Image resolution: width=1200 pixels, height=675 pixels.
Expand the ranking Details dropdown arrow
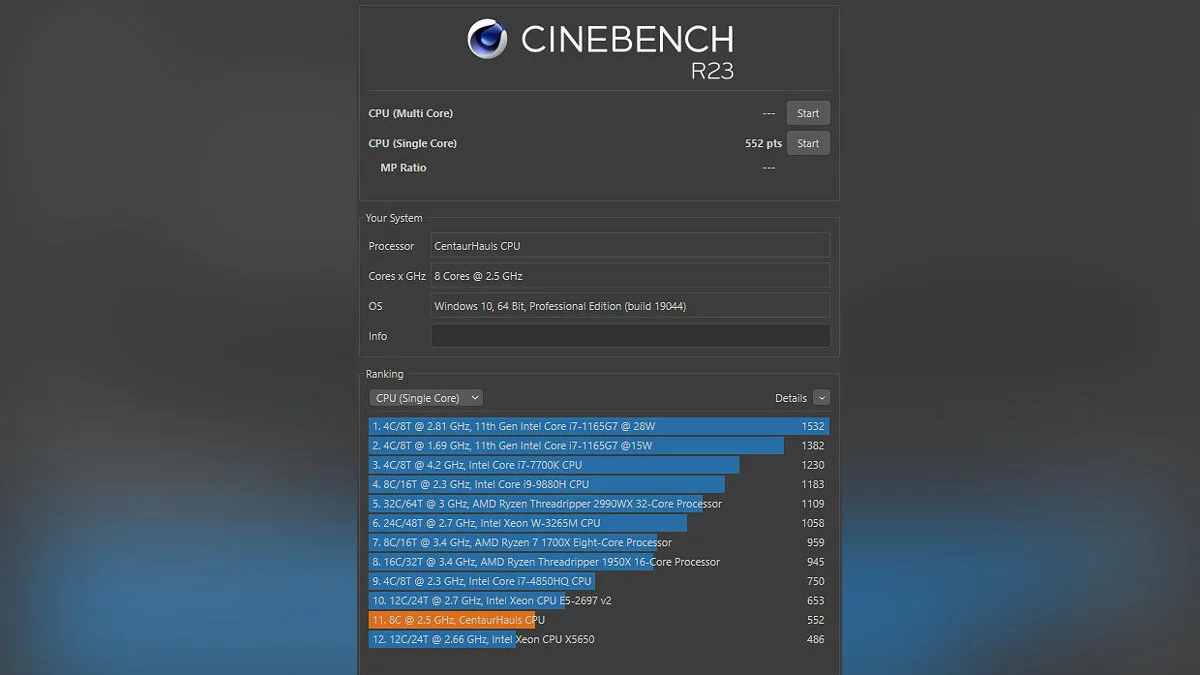821,398
